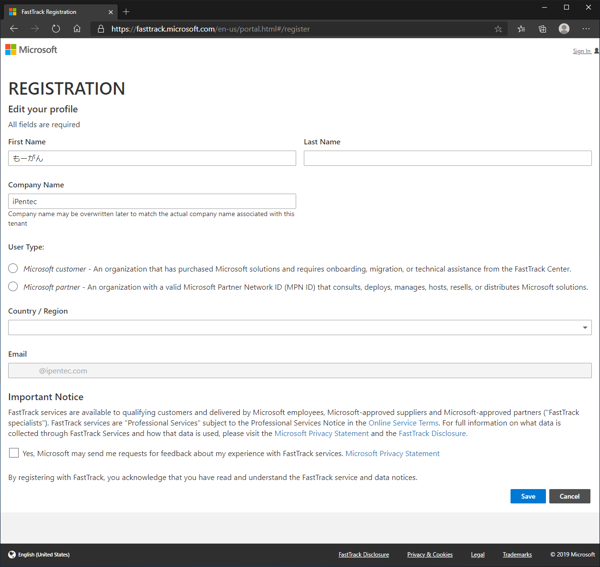Screen dimensions: 600x567
Task: Click the Cancel button
Action: click(569, 496)
